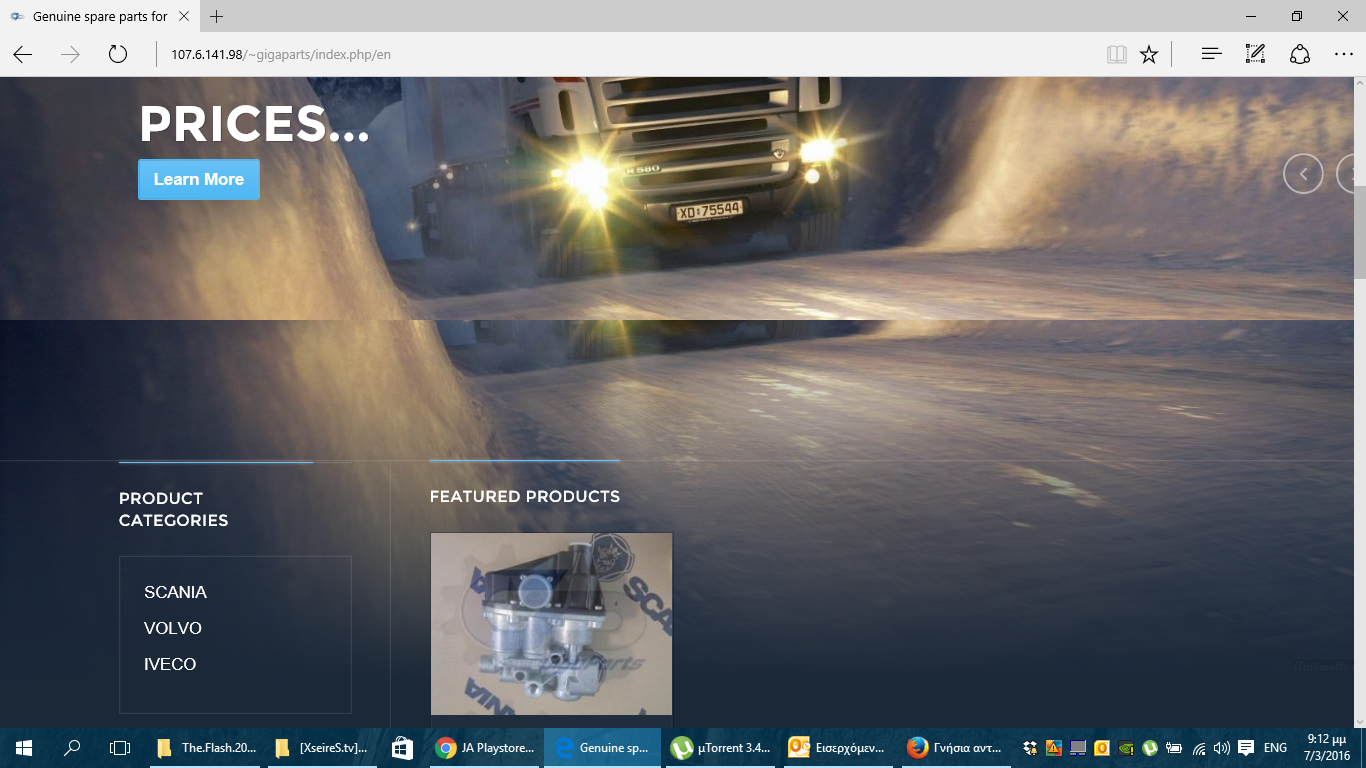
Task: Go back to the previous page
Action: 23,54
